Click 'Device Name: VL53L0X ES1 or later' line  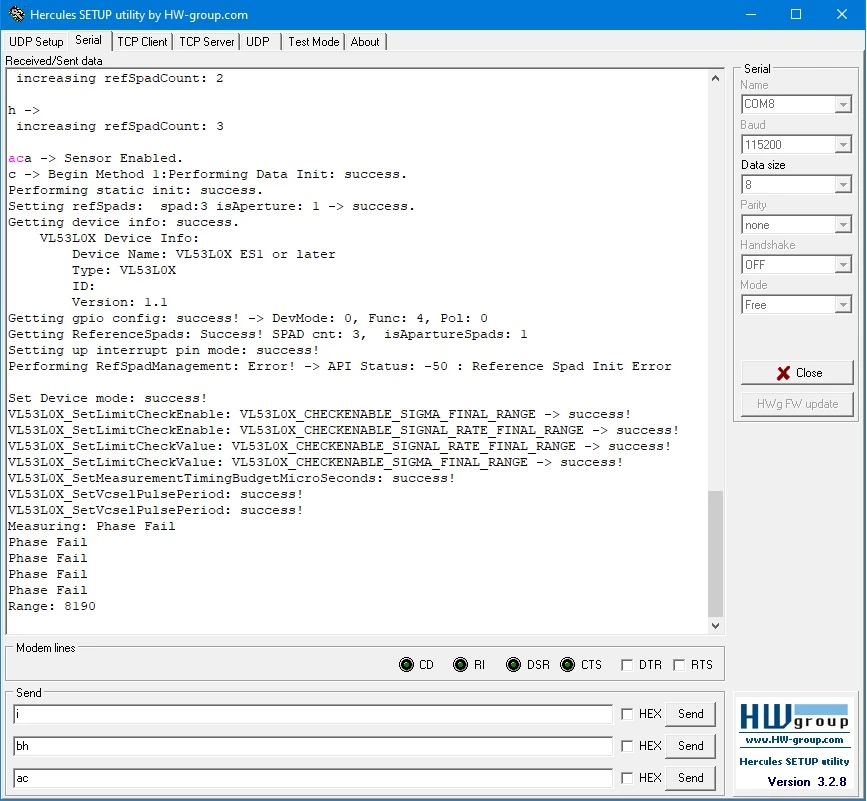pos(203,254)
